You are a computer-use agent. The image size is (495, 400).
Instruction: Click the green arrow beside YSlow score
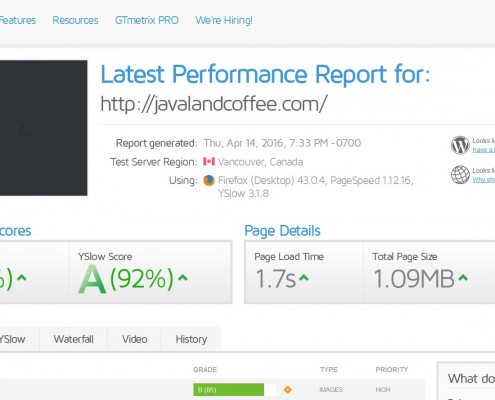183,278
